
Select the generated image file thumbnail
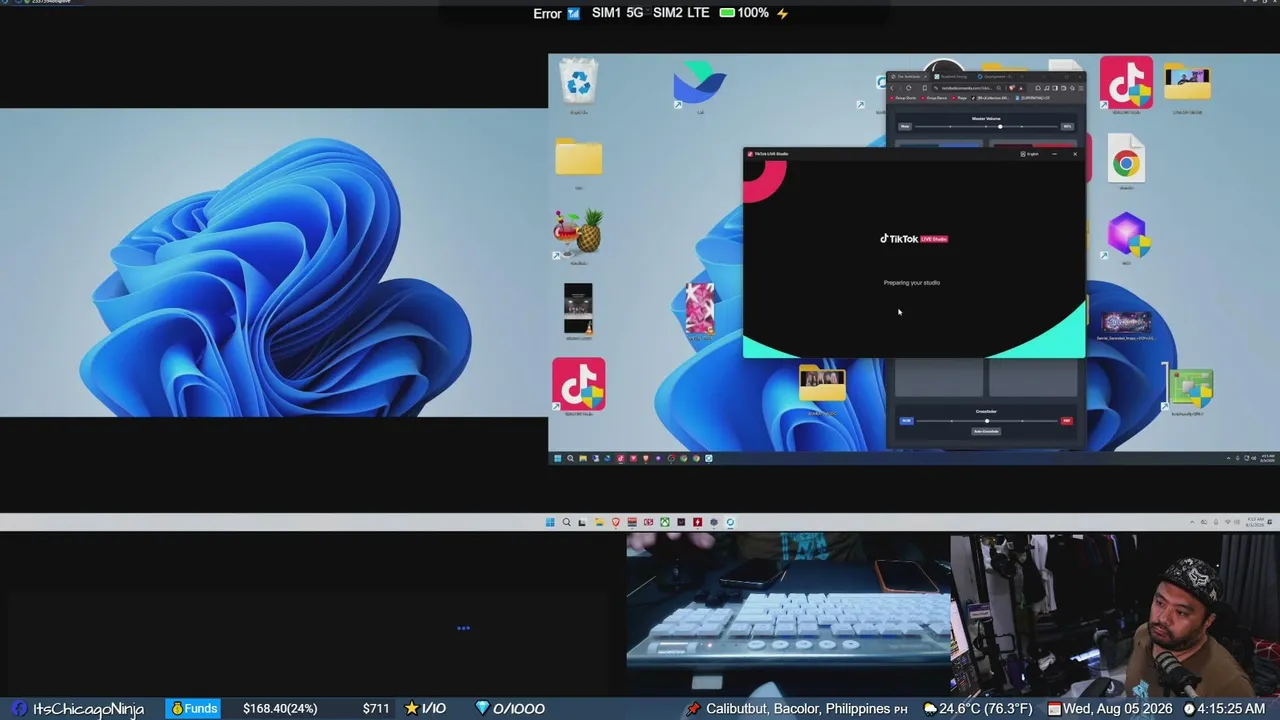click(1126, 322)
